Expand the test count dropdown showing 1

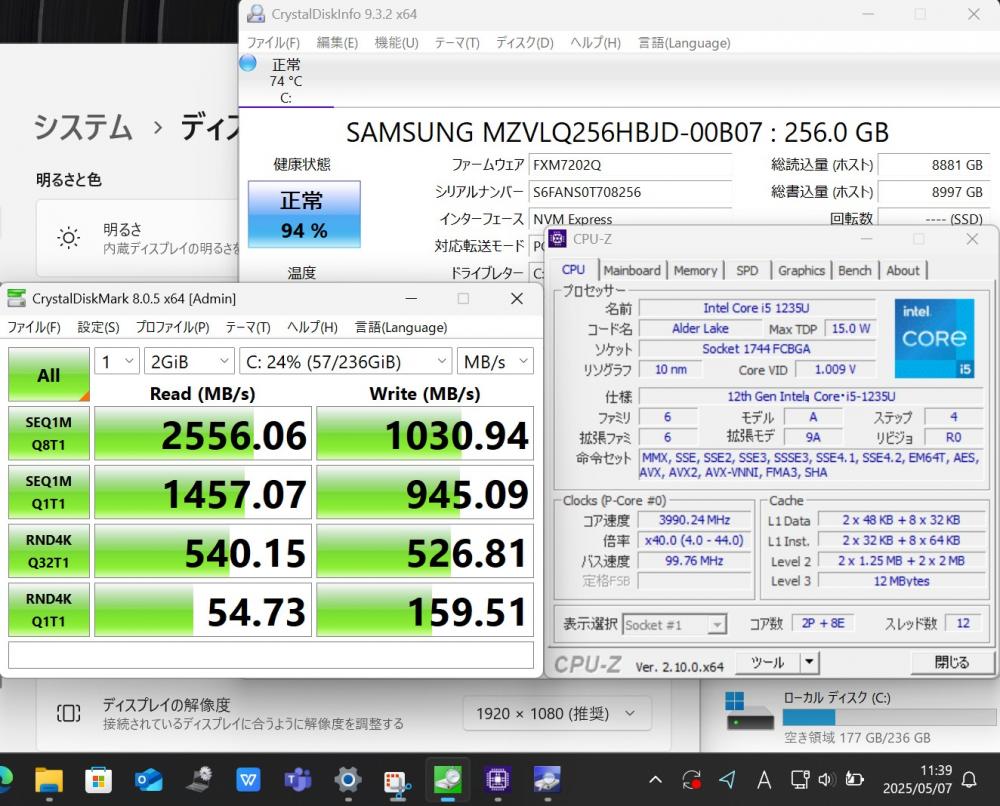tap(117, 362)
